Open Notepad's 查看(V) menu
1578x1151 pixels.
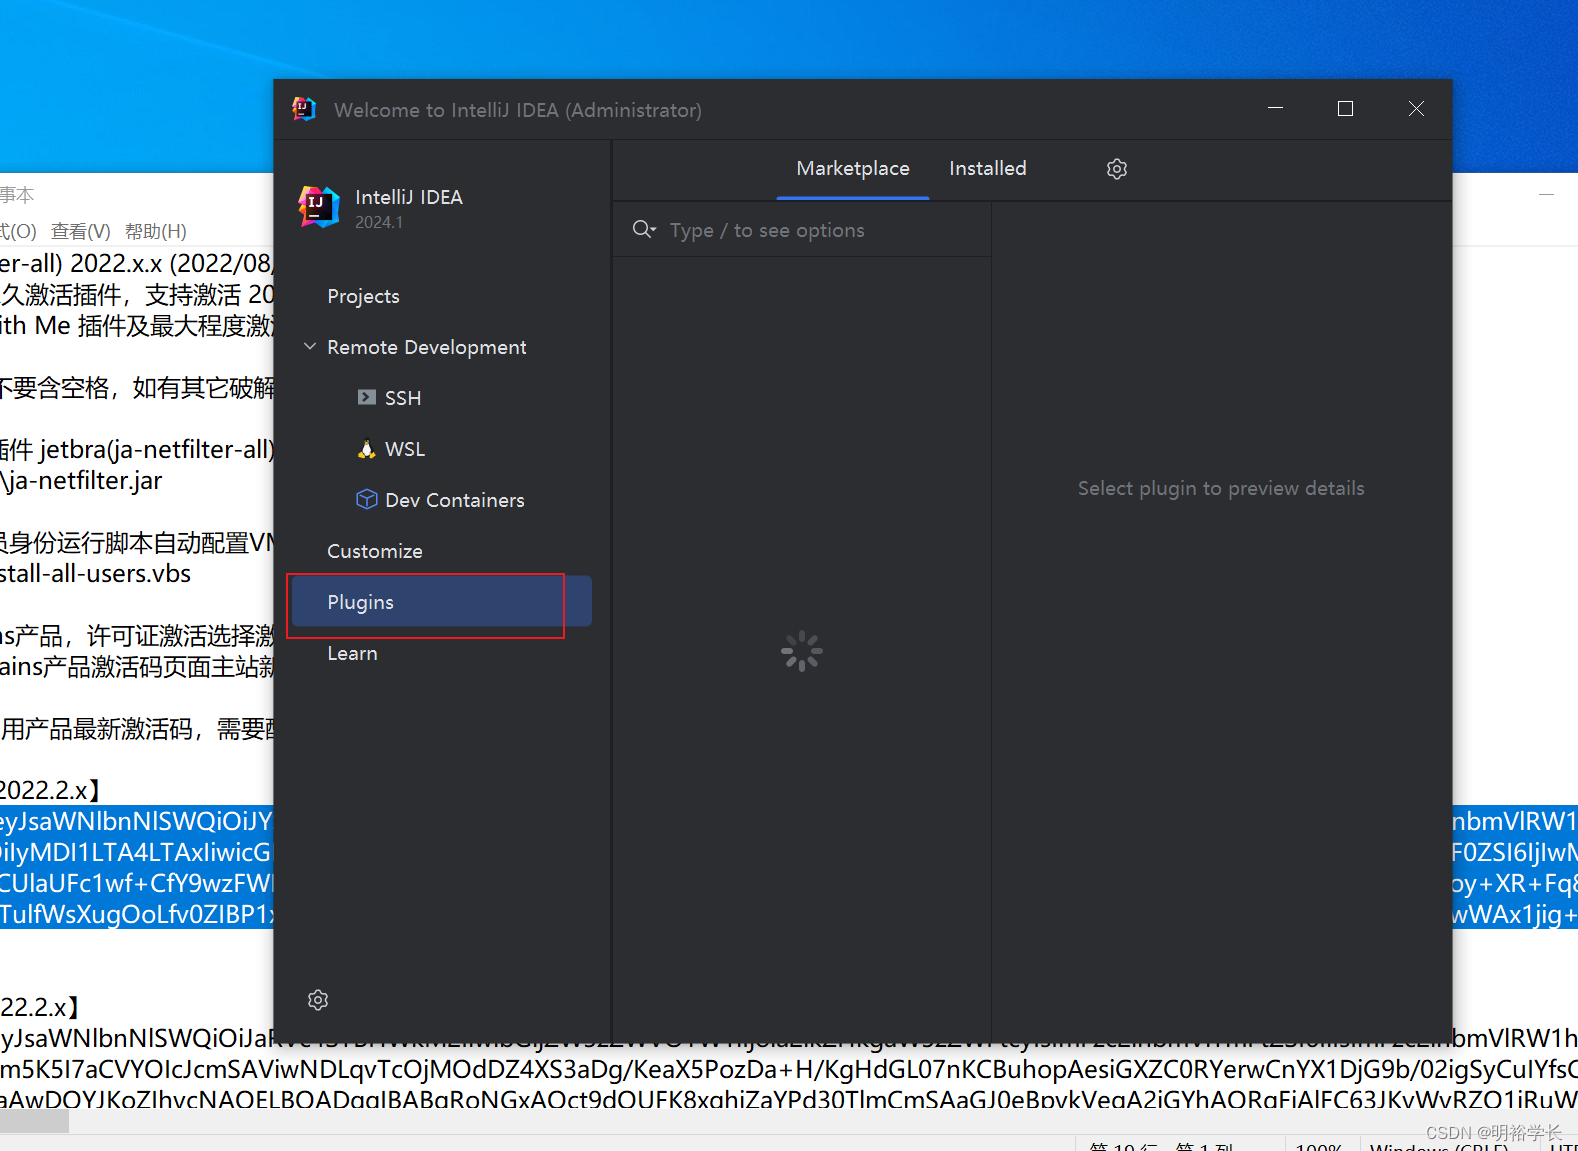tap(81, 231)
